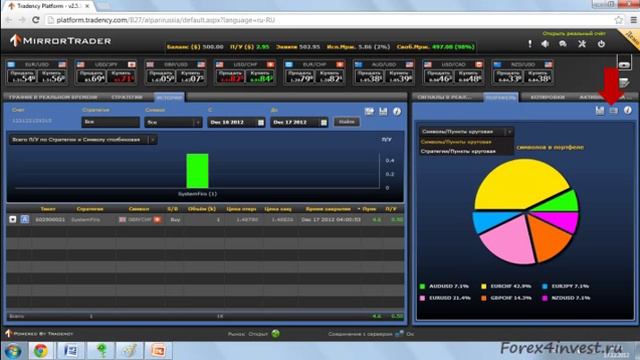
Task: Click the 'Dec 17 2012' to-date field
Action: pos(300,122)
